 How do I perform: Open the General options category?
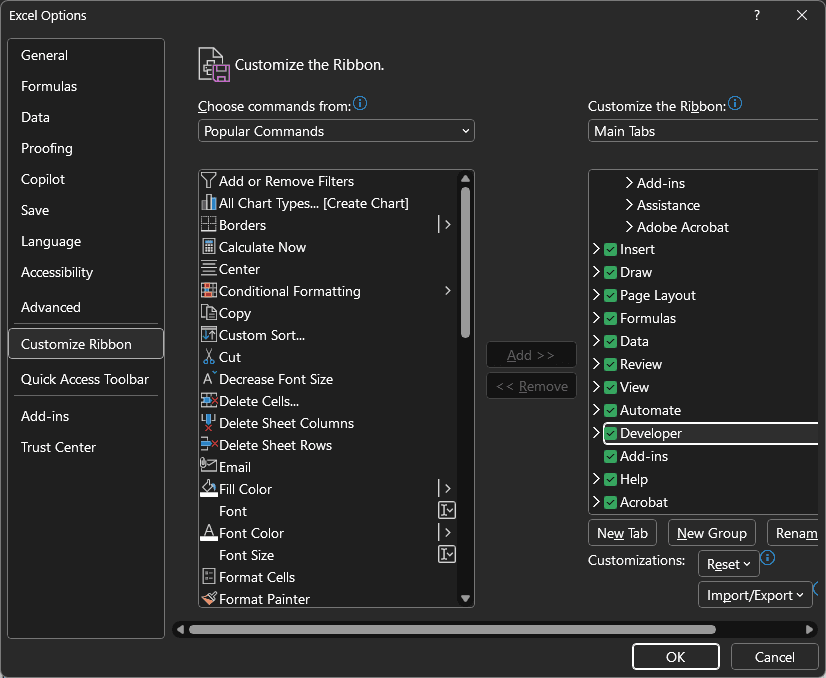[x=86, y=55]
